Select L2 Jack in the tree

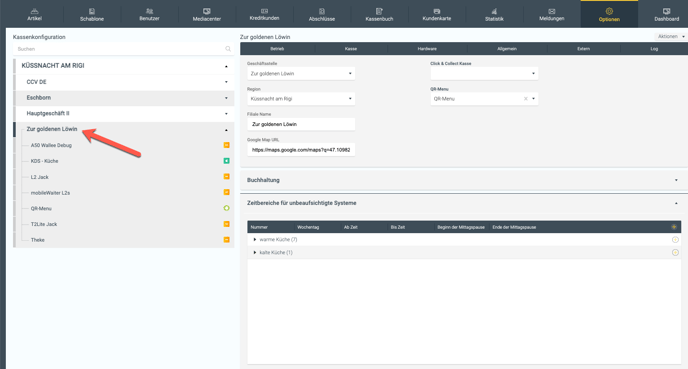[x=39, y=177]
